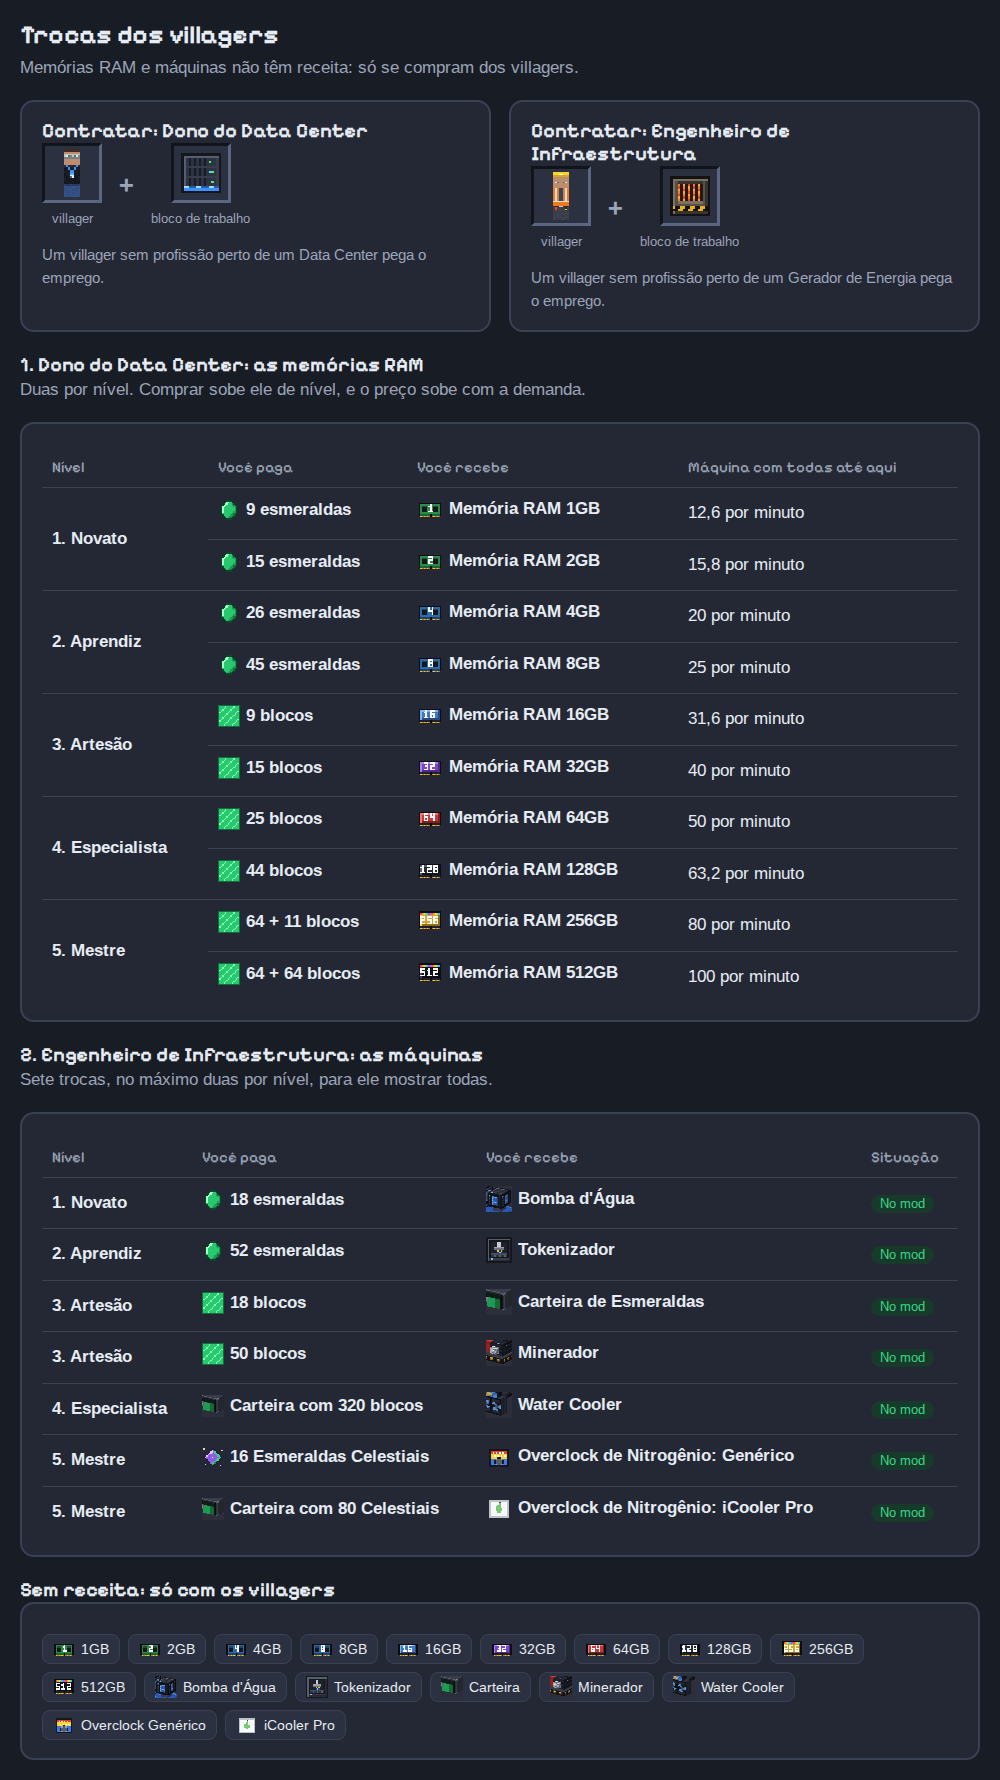
Task: Click the "No mod" badge in the Bomba d'Água row
Action: pos(902,1203)
